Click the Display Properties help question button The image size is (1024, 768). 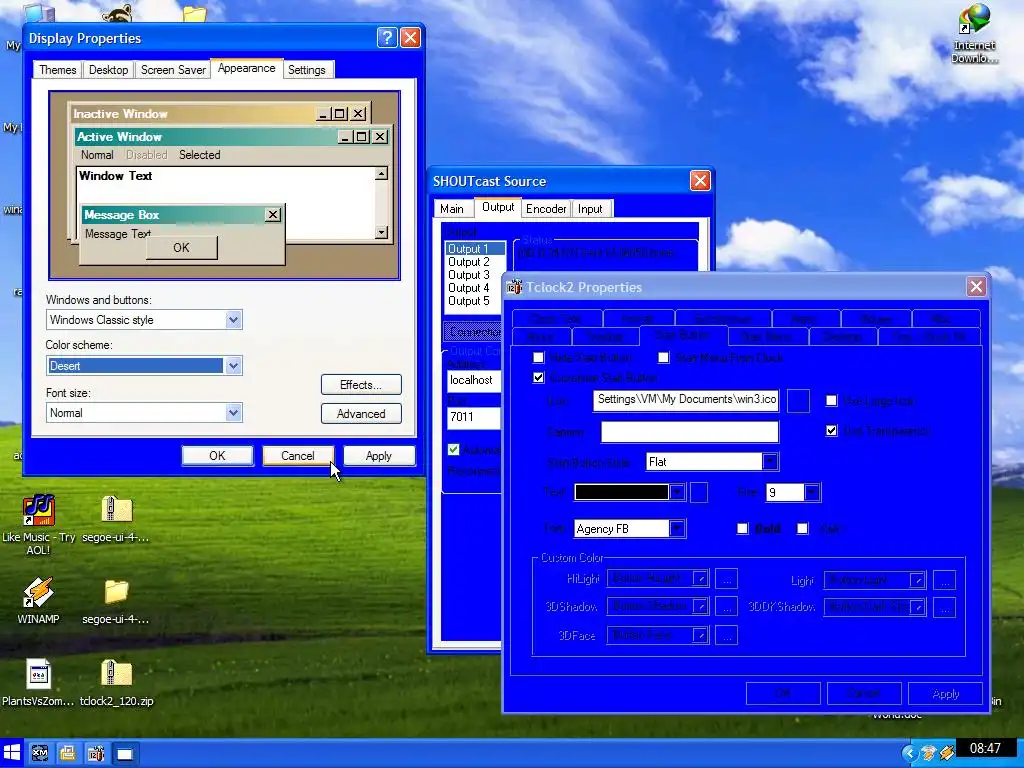coord(387,38)
